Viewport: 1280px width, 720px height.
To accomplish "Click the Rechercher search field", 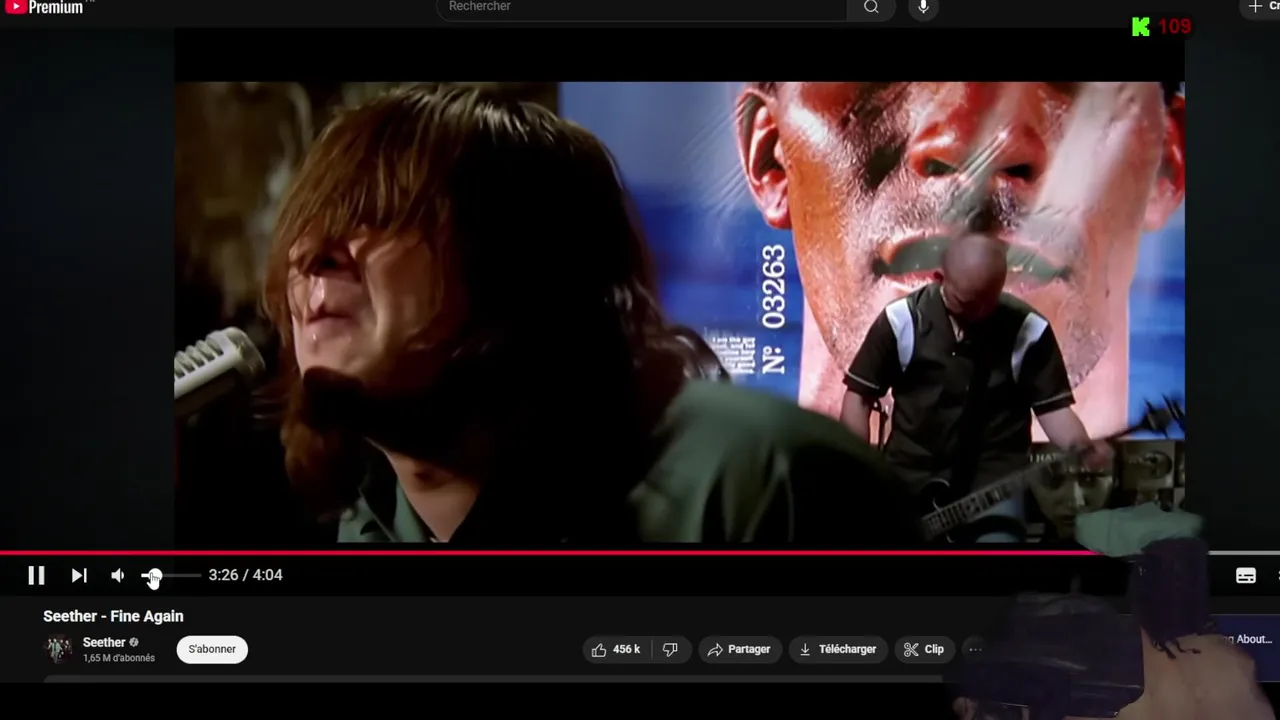I will [641, 7].
